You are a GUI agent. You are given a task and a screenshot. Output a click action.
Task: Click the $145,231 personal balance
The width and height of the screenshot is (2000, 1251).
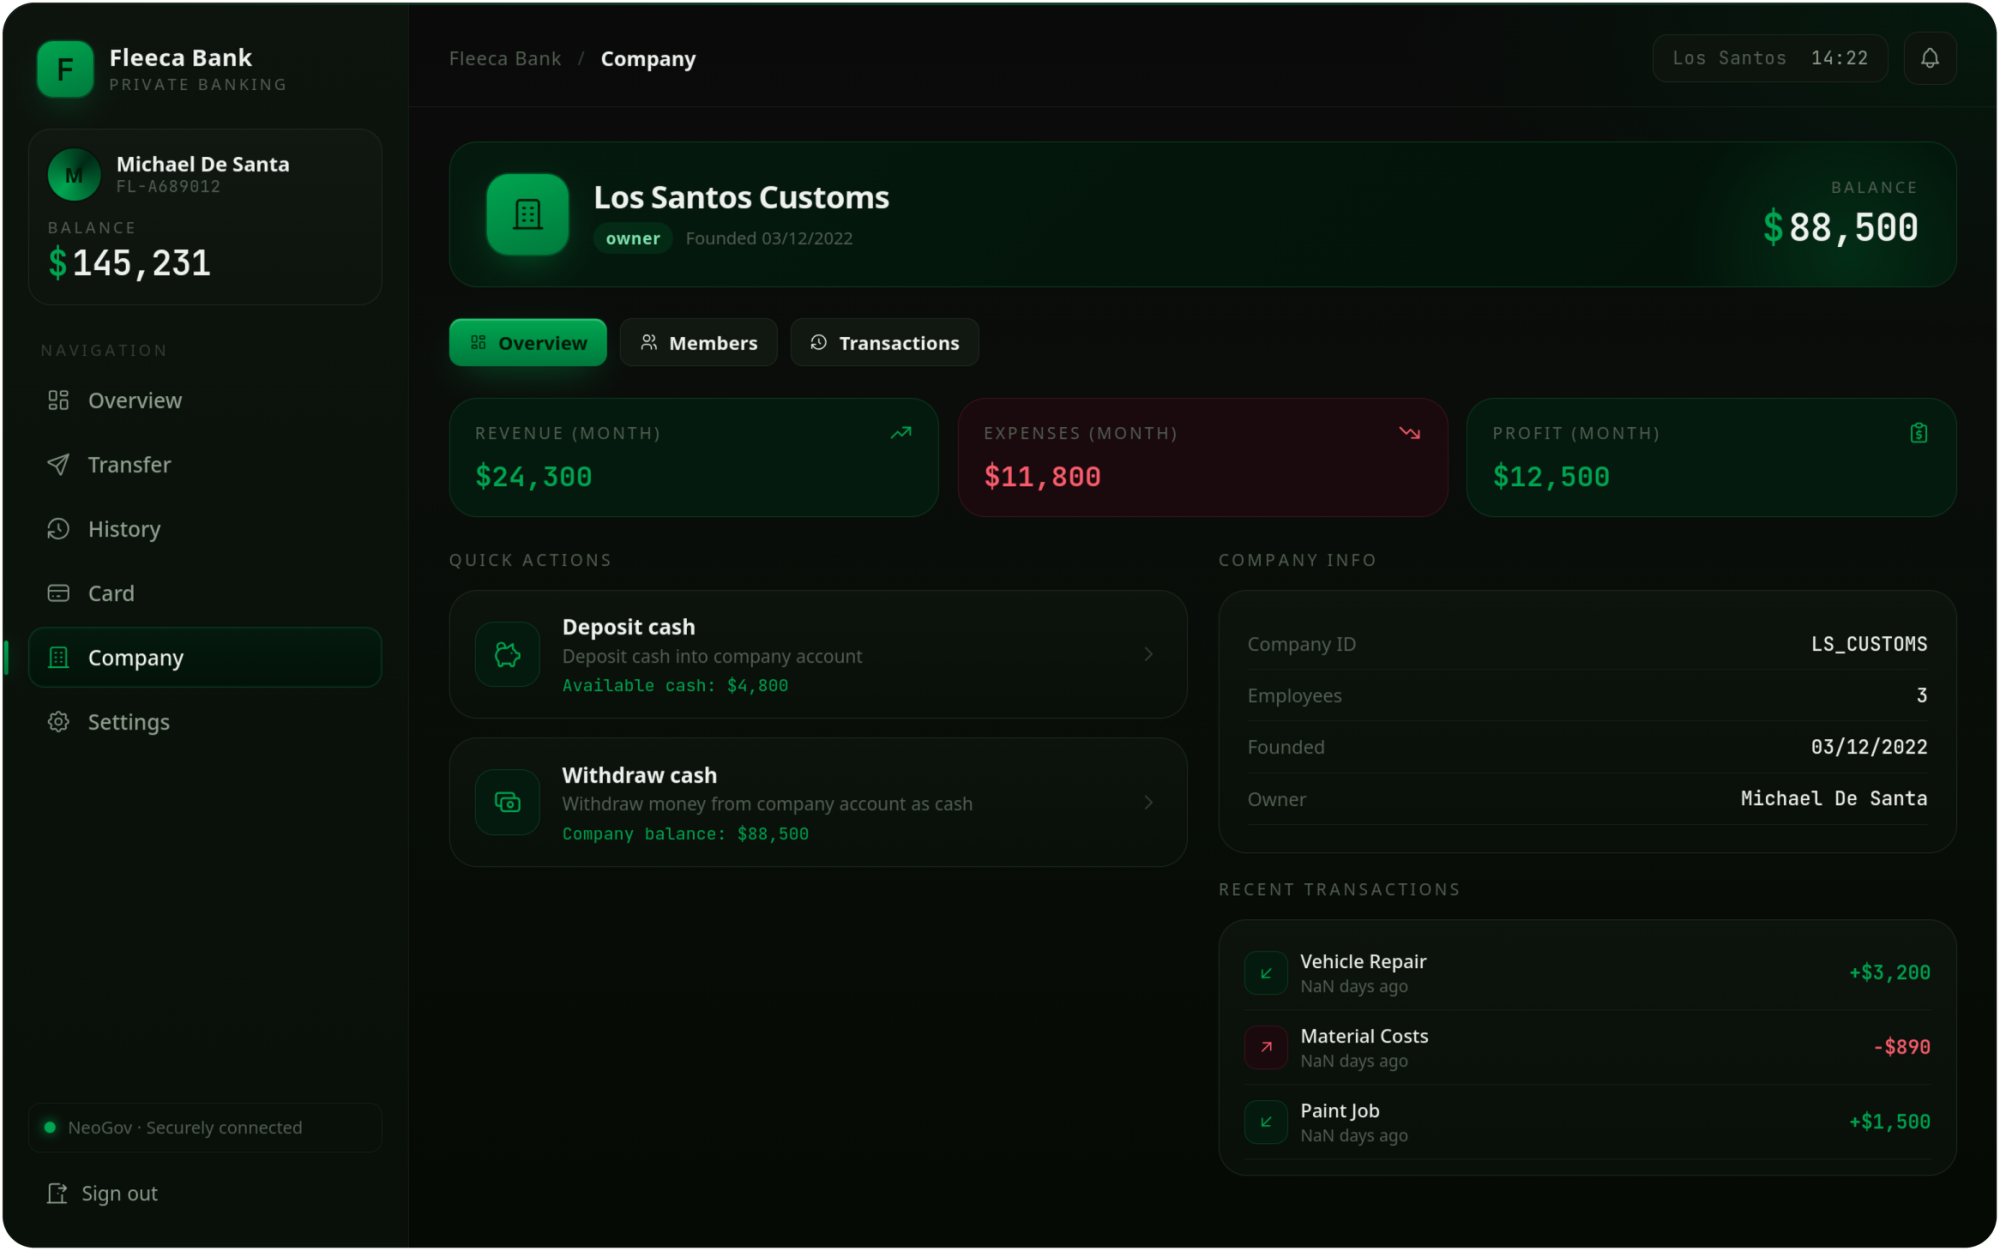130,263
